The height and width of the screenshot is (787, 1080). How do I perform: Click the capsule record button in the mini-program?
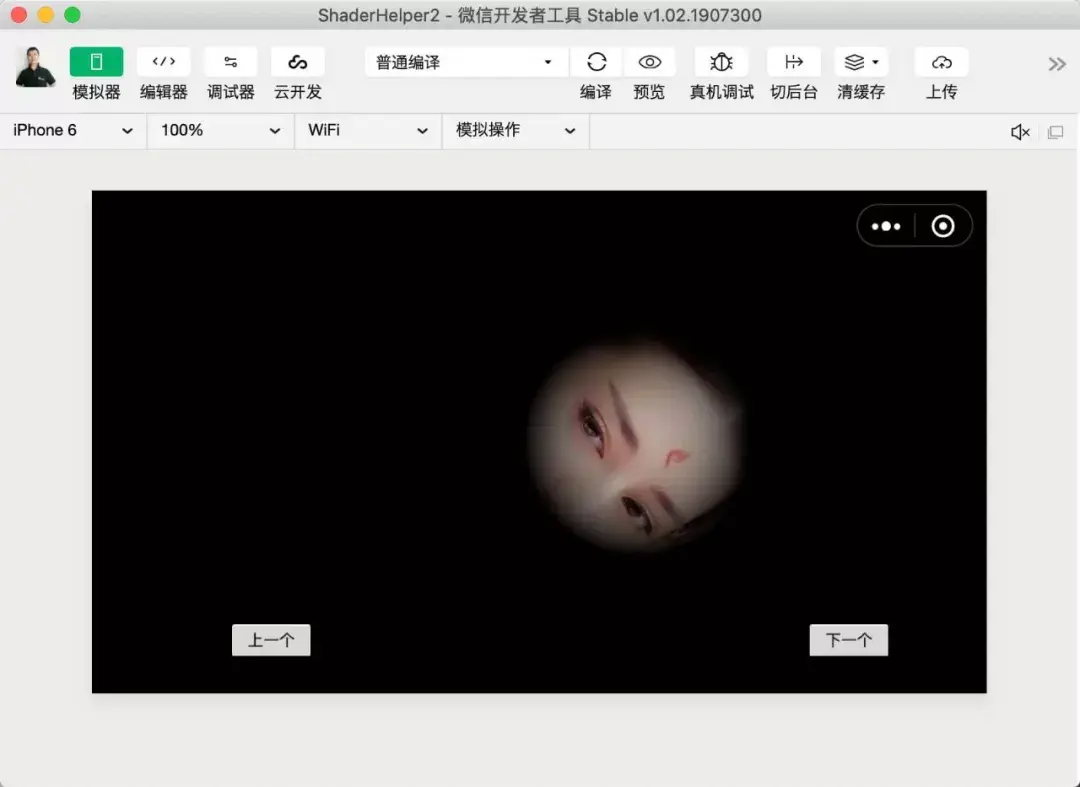coord(942,226)
